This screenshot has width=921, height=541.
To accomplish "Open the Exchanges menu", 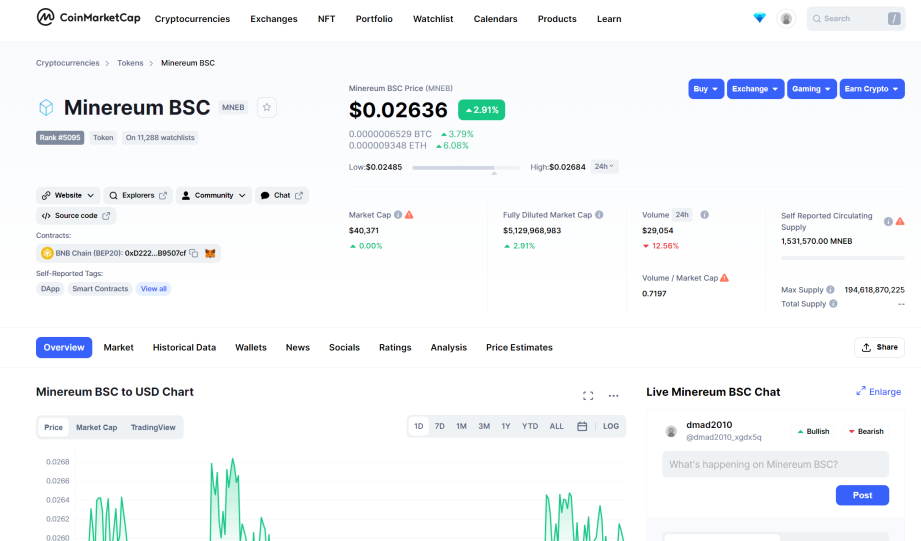I will 274,19.
